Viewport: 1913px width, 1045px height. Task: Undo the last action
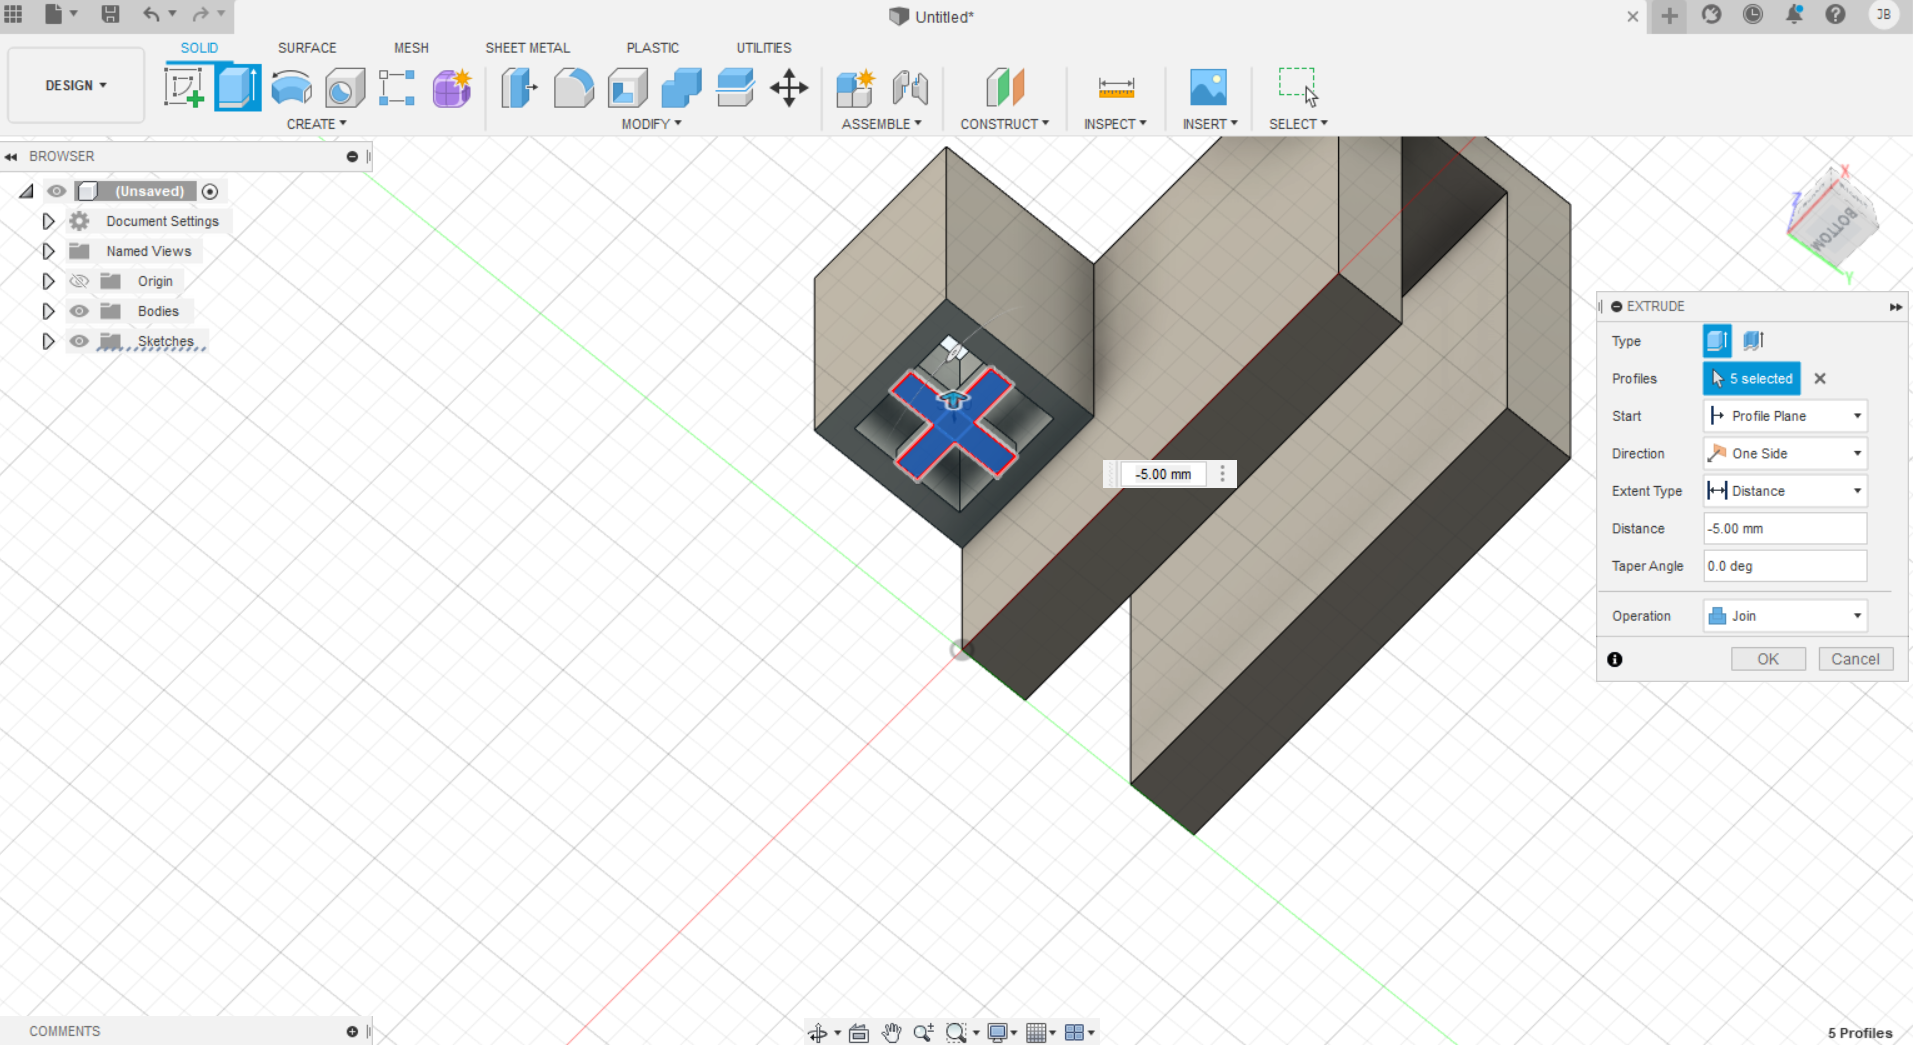click(x=151, y=14)
